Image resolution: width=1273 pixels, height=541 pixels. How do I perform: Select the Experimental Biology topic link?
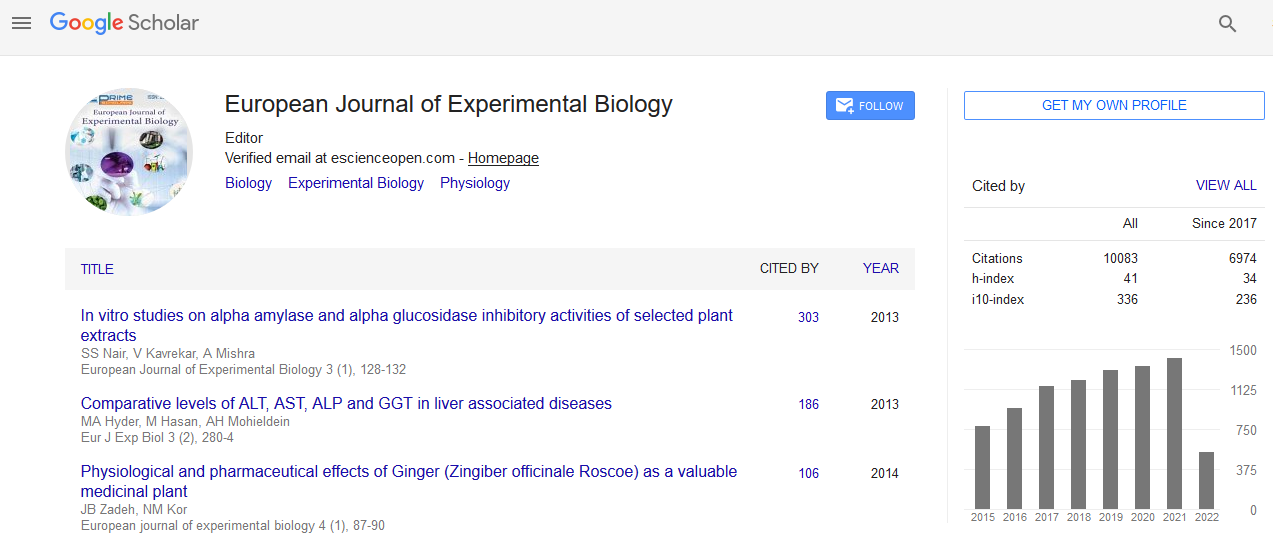coord(355,183)
